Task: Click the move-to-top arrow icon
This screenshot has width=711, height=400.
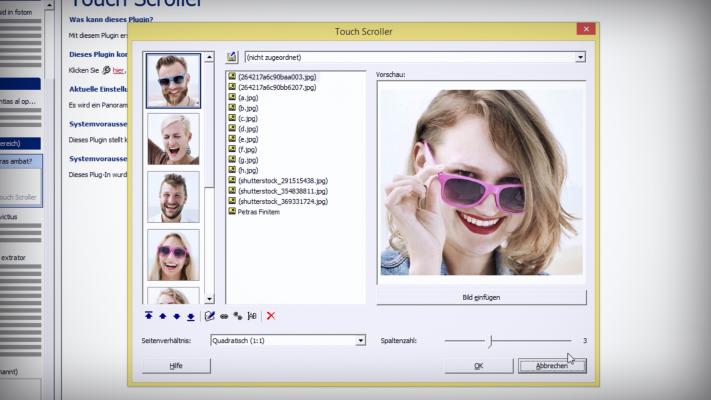Action: click(149, 316)
